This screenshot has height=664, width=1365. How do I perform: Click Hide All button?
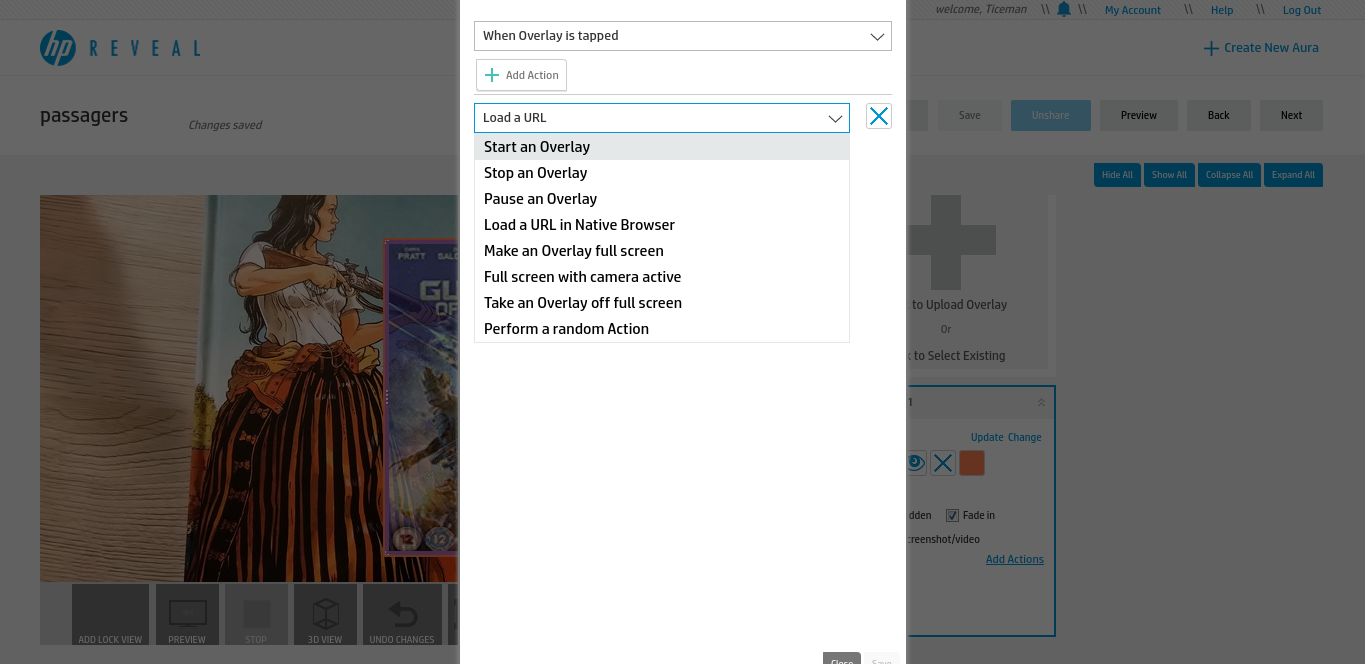1117,175
